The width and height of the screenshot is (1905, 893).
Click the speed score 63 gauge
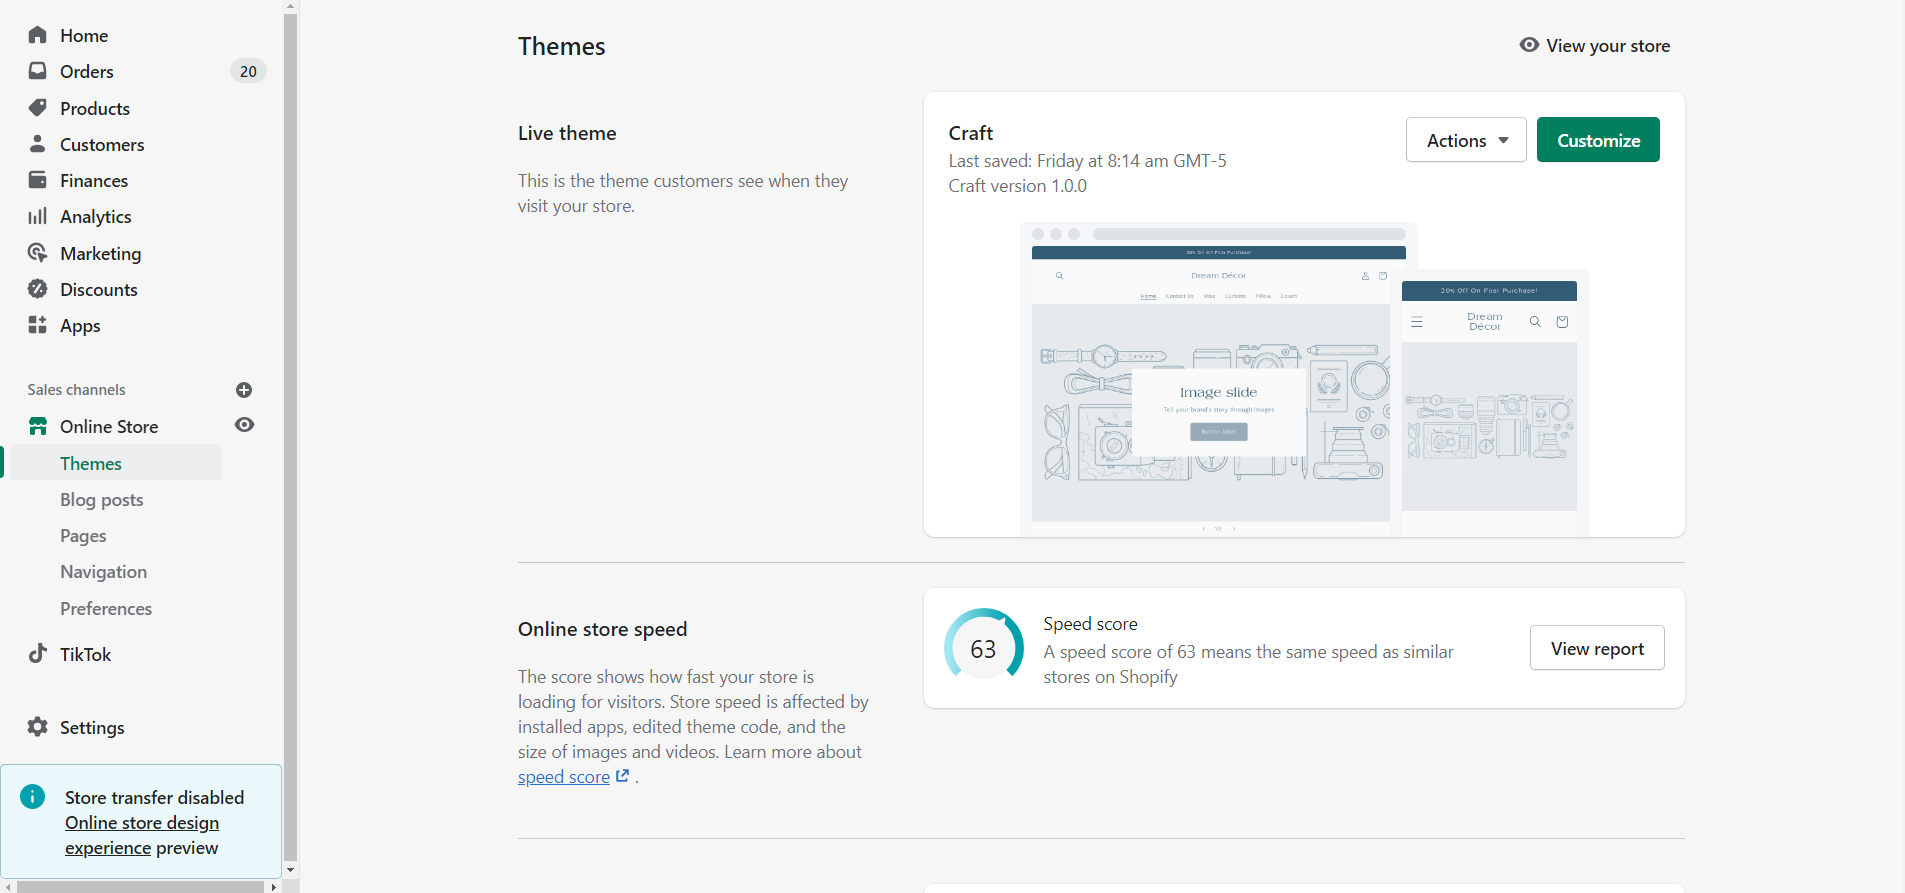pyautogui.click(x=983, y=648)
